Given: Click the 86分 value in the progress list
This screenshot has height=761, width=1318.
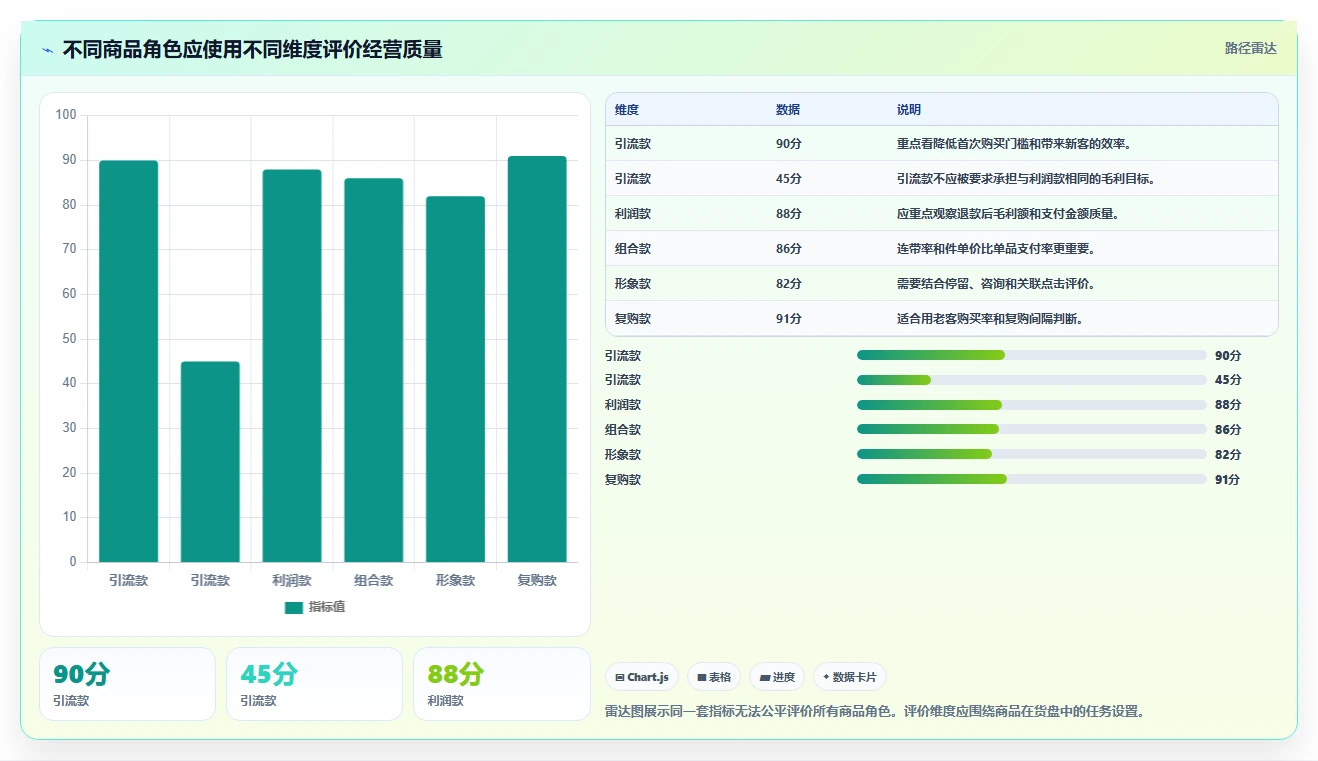Looking at the screenshot, I should 1228,430.
